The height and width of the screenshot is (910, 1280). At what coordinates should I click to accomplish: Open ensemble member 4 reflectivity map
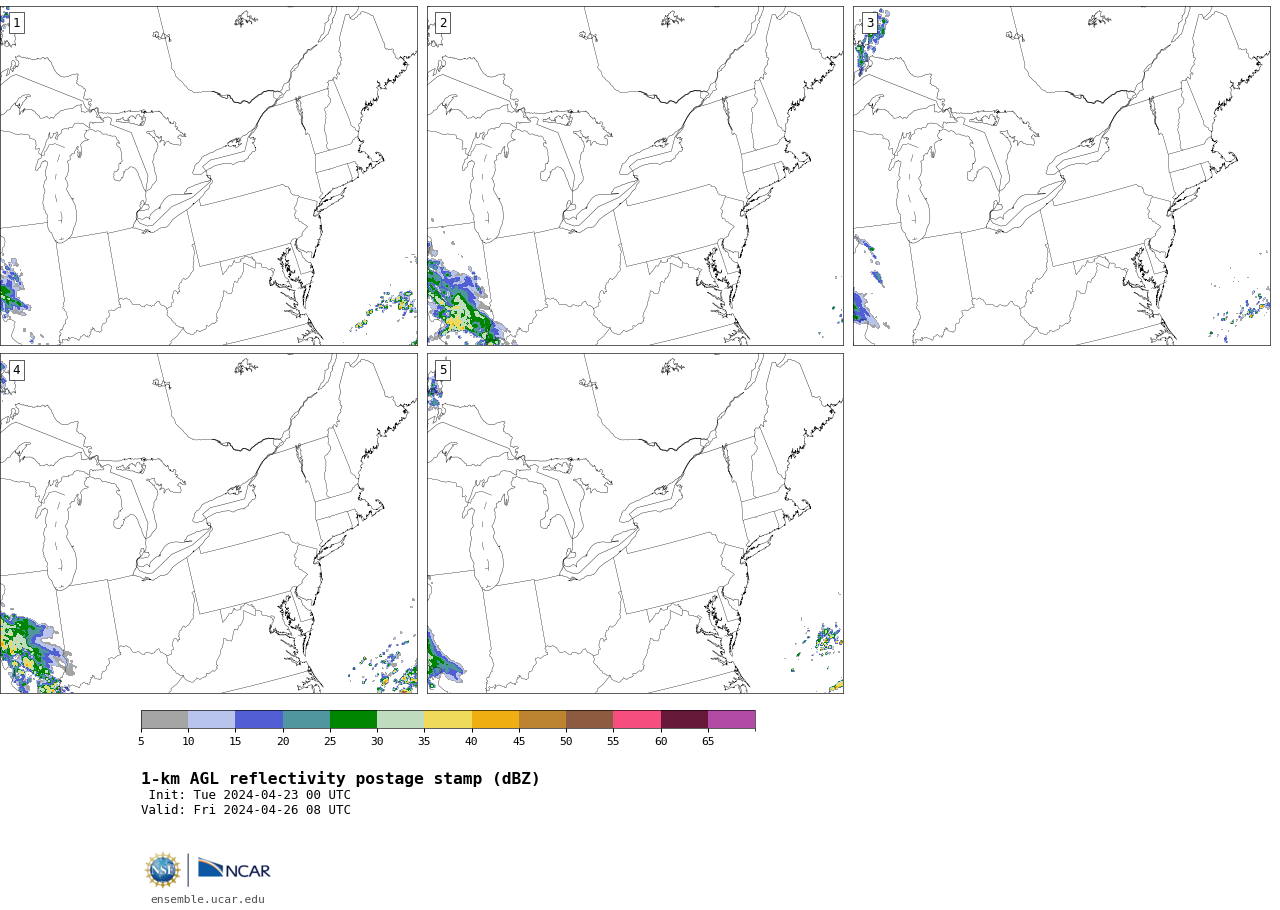pyautogui.click(x=208, y=523)
